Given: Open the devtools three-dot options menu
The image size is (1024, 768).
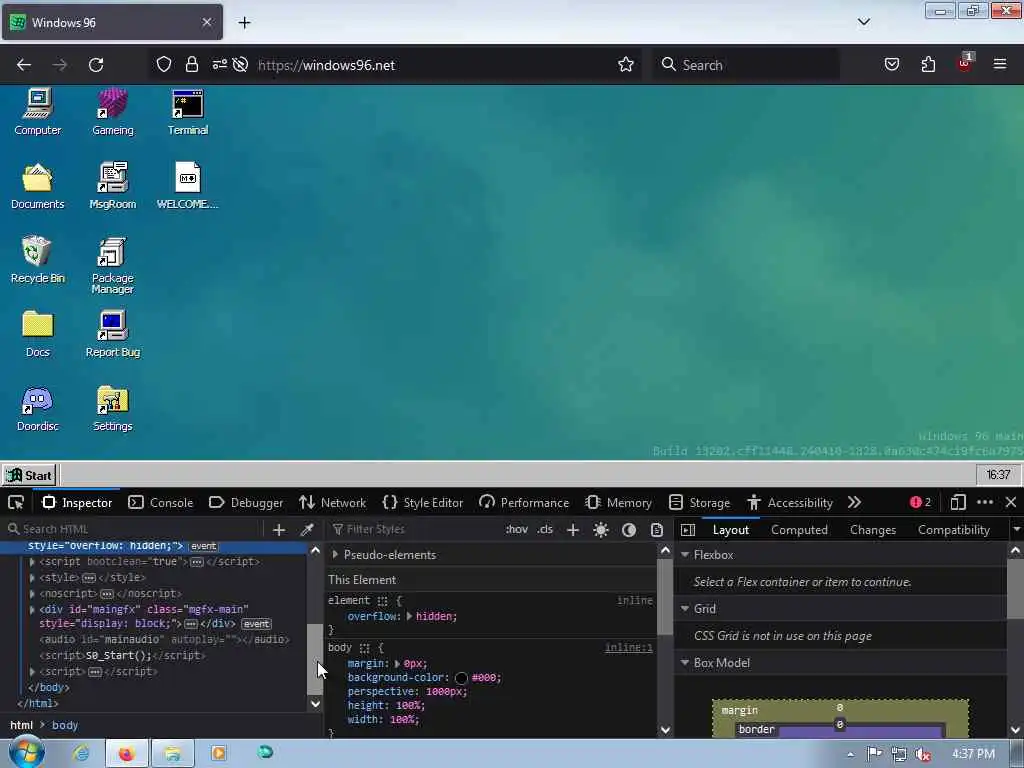Looking at the screenshot, I should point(985,502).
